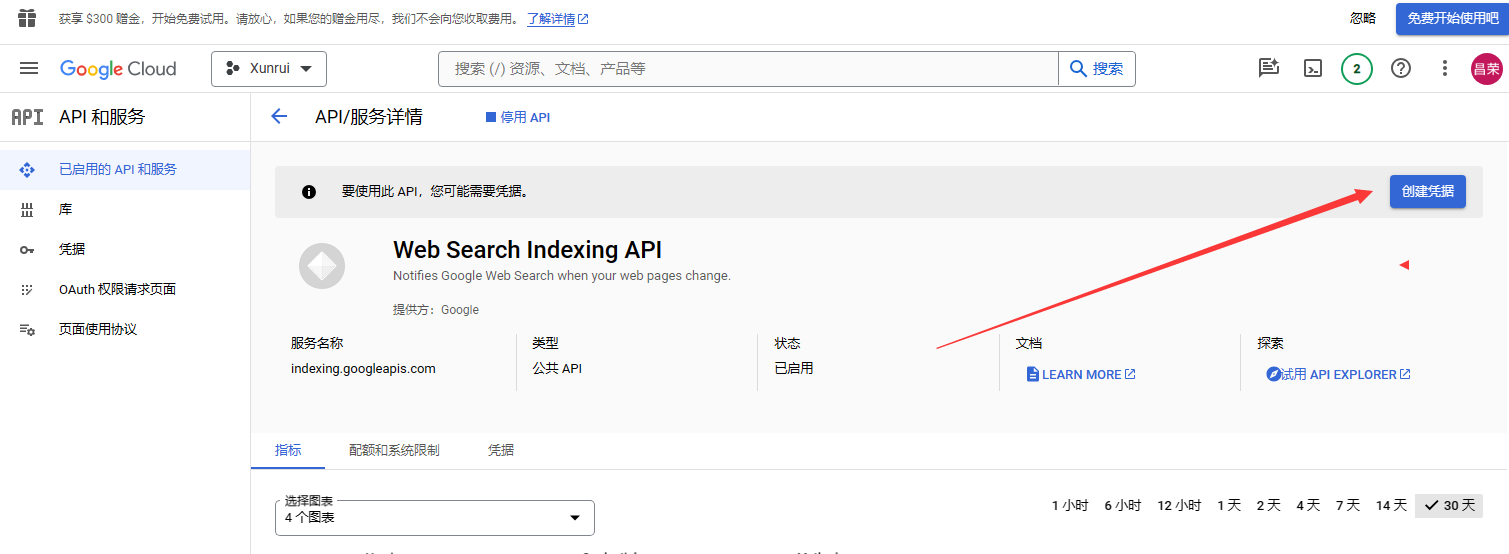Click the 创建凭据 button
The image size is (1509, 554).
(1427, 191)
